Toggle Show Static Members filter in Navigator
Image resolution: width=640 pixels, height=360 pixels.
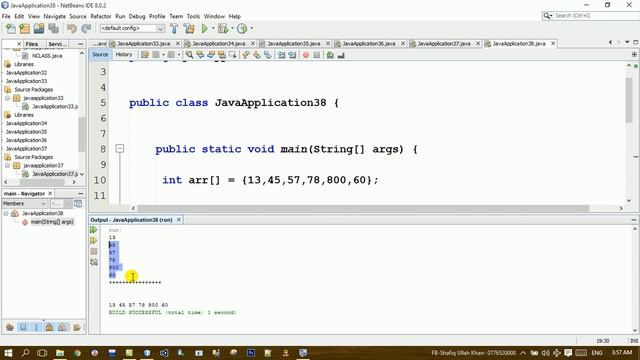click(x=36, y=327)
